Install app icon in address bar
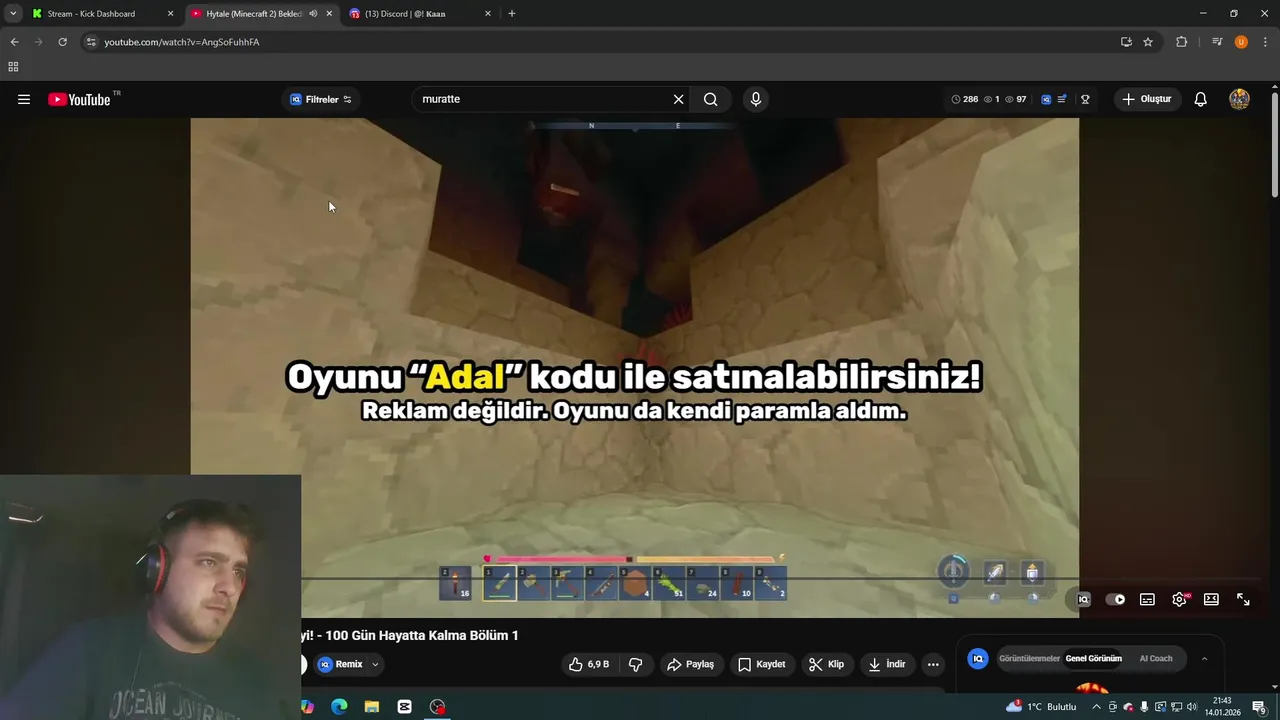 pyautogui.click(x=1126, y=42)
